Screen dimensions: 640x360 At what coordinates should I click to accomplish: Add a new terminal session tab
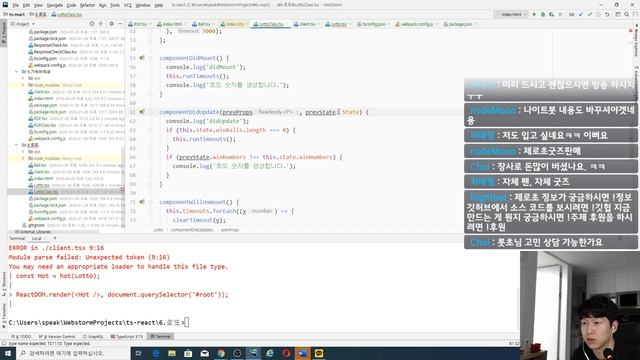tap(55, 238)
